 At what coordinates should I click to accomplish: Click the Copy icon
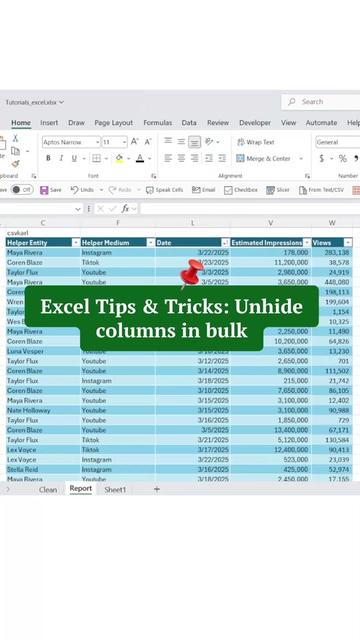(16, 151)
